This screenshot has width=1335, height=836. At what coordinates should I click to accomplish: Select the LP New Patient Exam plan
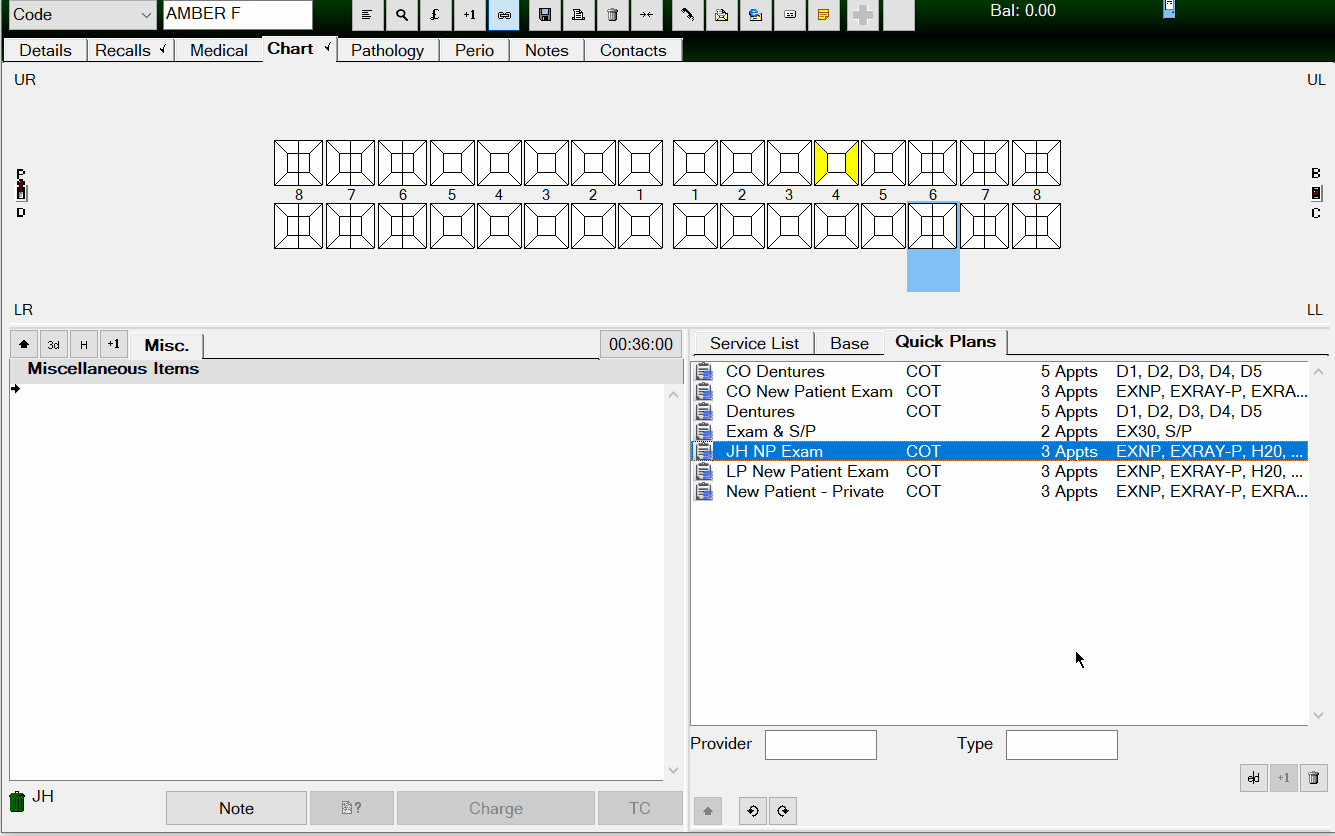[806, 471]
